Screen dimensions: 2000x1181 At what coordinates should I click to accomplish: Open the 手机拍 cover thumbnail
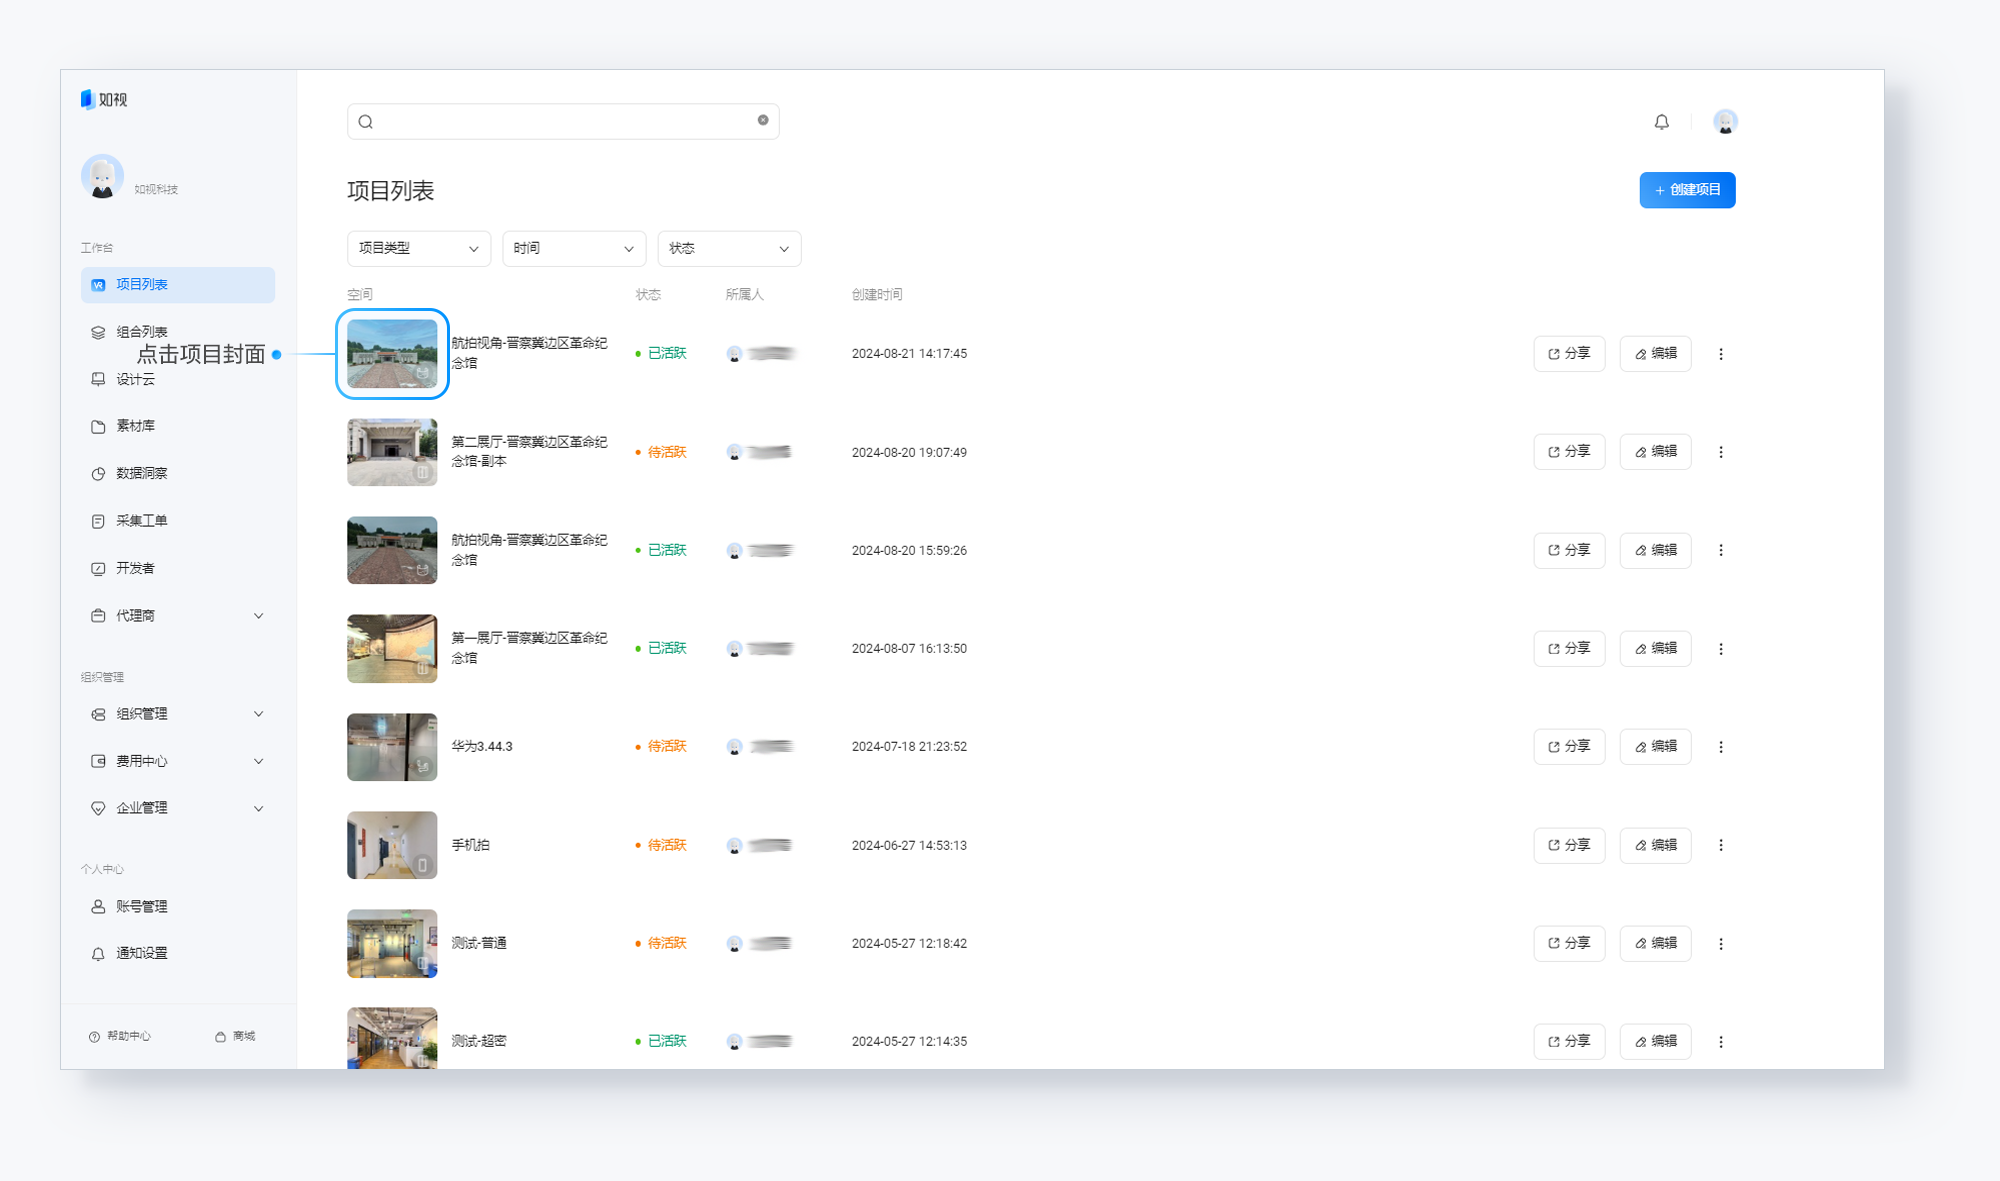(x=392, y=845)
